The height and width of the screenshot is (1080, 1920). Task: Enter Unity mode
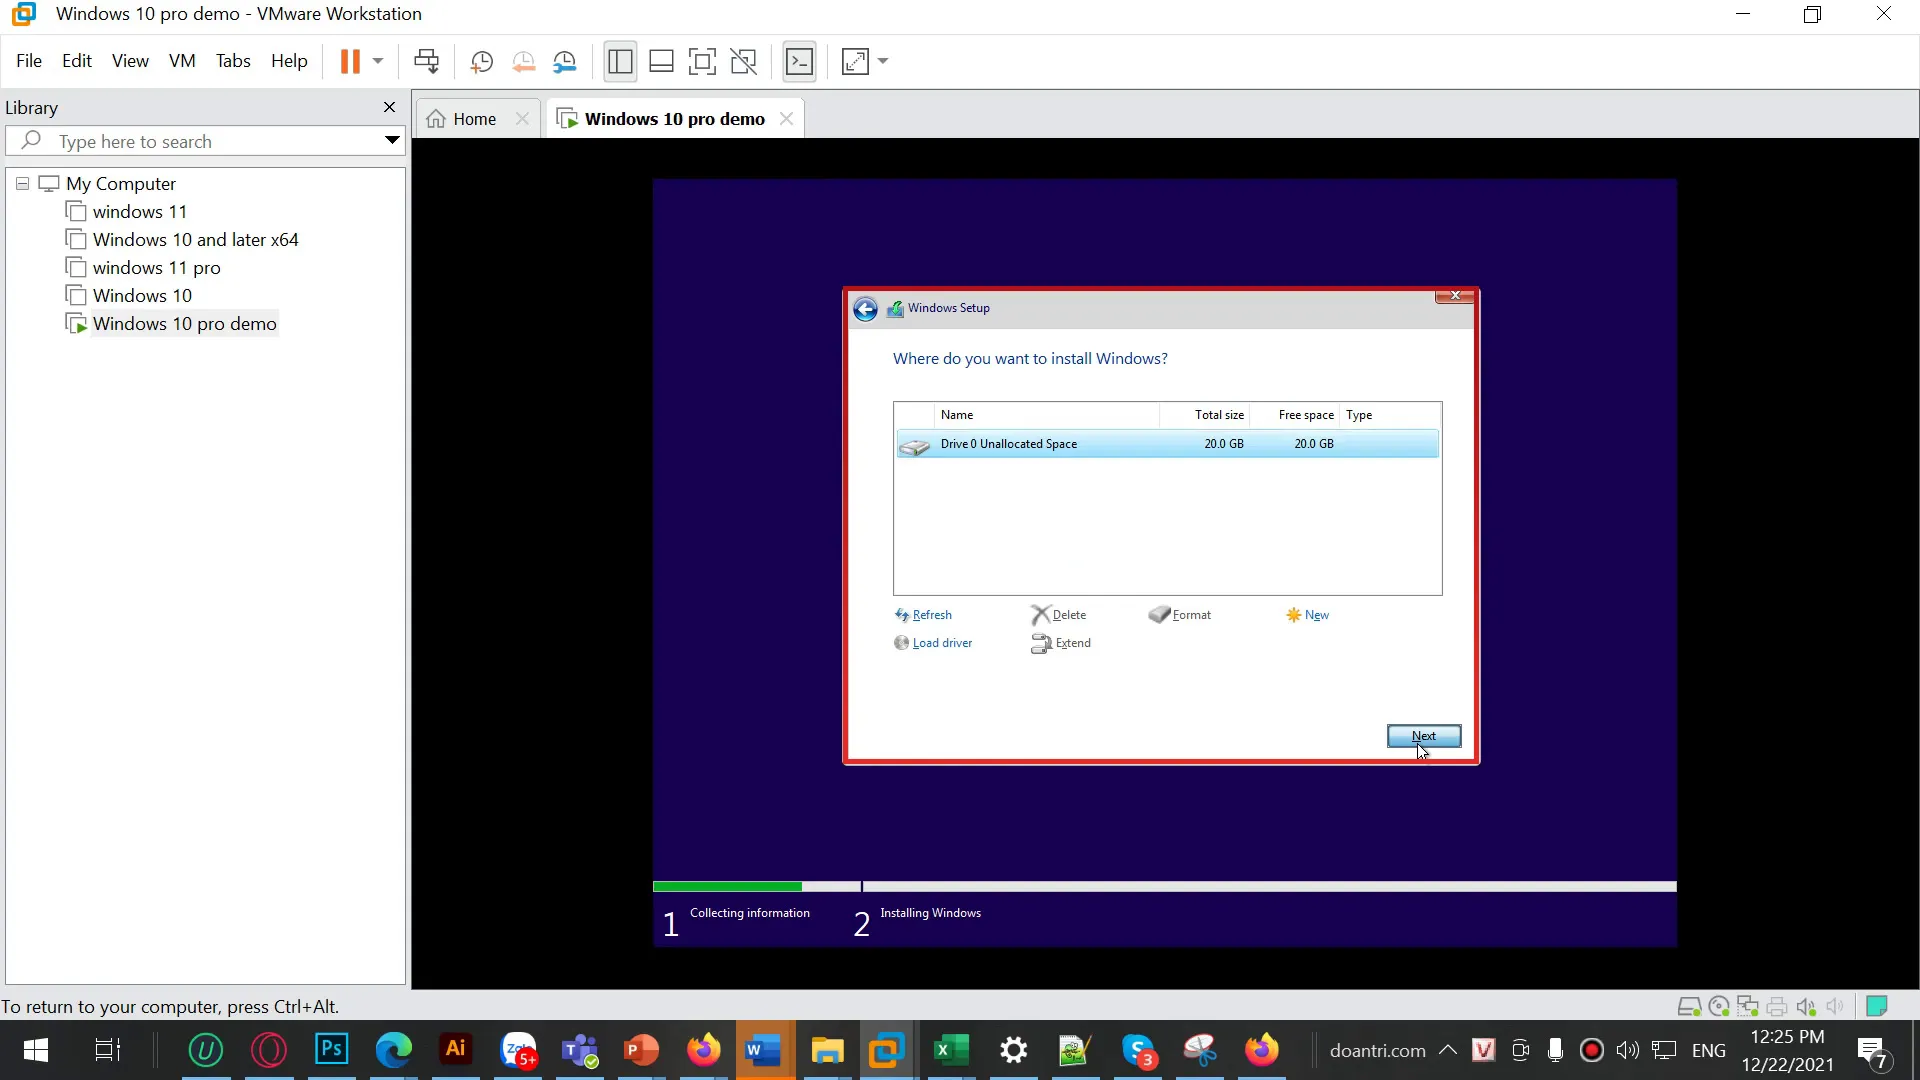point(744,61)
